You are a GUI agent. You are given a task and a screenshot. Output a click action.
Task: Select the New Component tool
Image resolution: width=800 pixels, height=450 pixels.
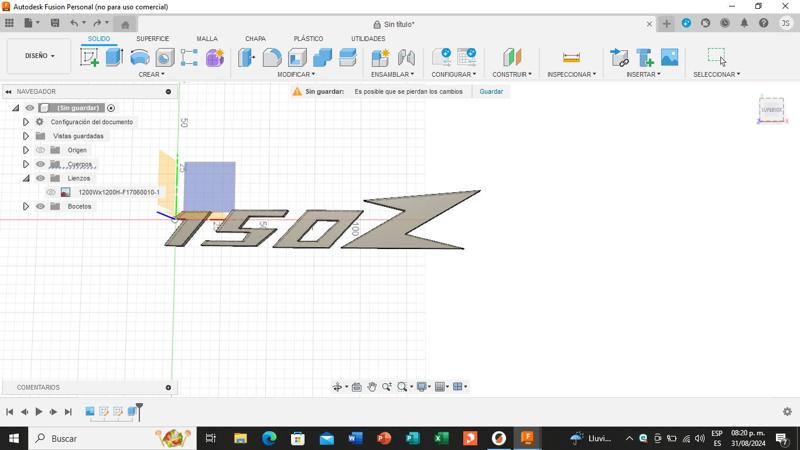380,57
